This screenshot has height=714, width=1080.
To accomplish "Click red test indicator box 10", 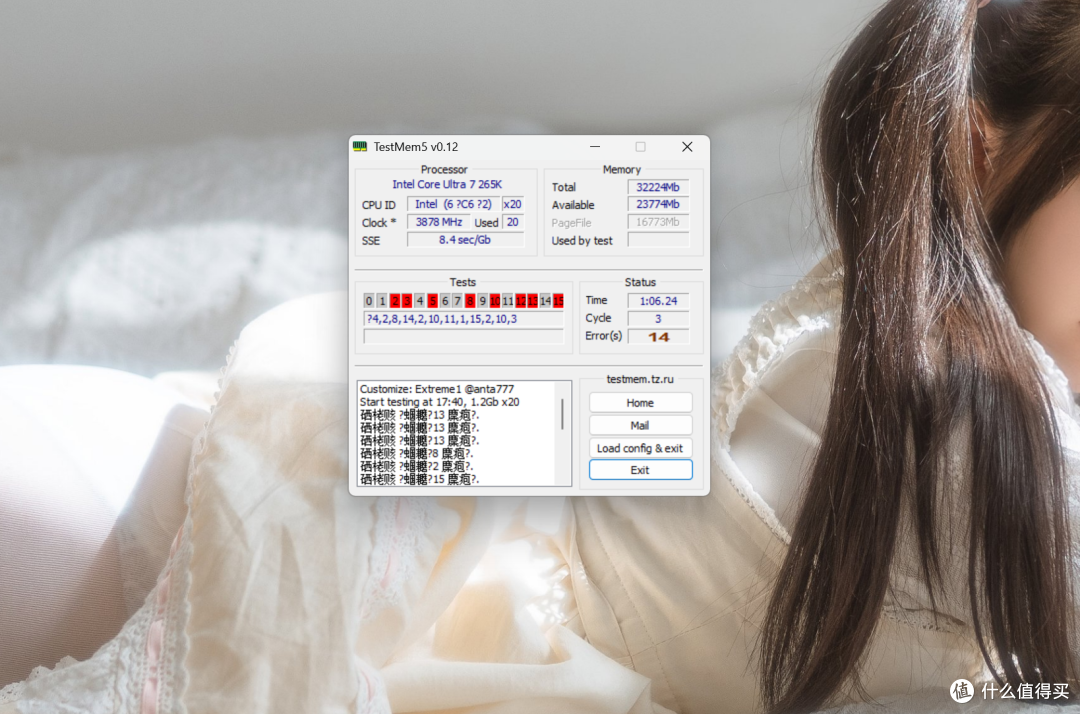I will click(x=495, y=301).
